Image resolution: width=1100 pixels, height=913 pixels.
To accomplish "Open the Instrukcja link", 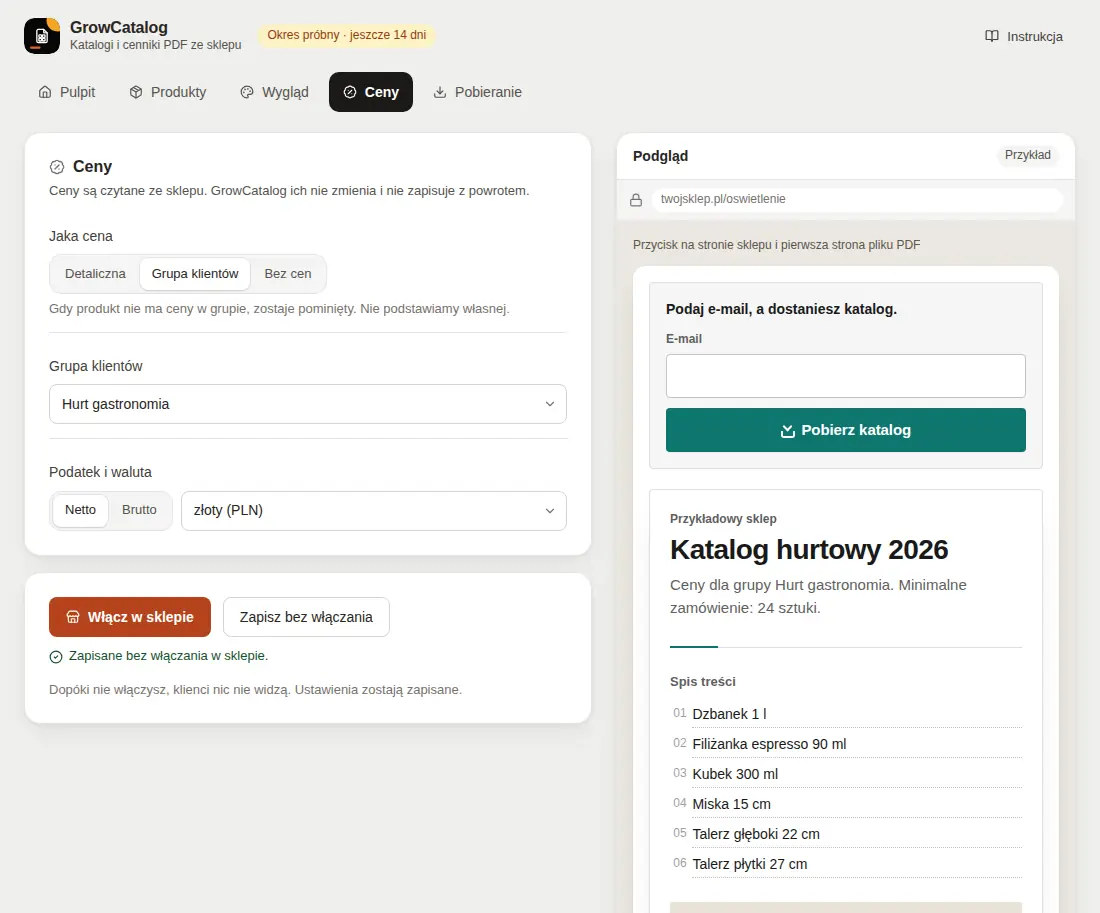I will click(x=1024, y=36).
